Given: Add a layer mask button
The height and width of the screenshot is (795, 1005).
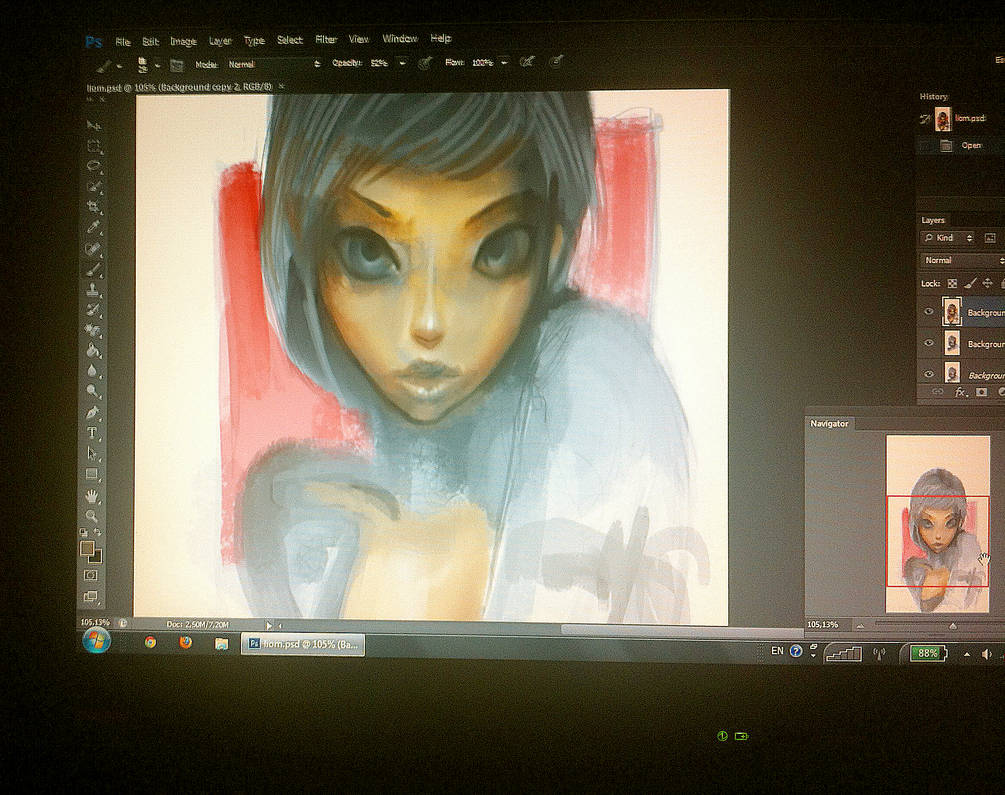Looking at the screenshot, I should pos(981,392).
